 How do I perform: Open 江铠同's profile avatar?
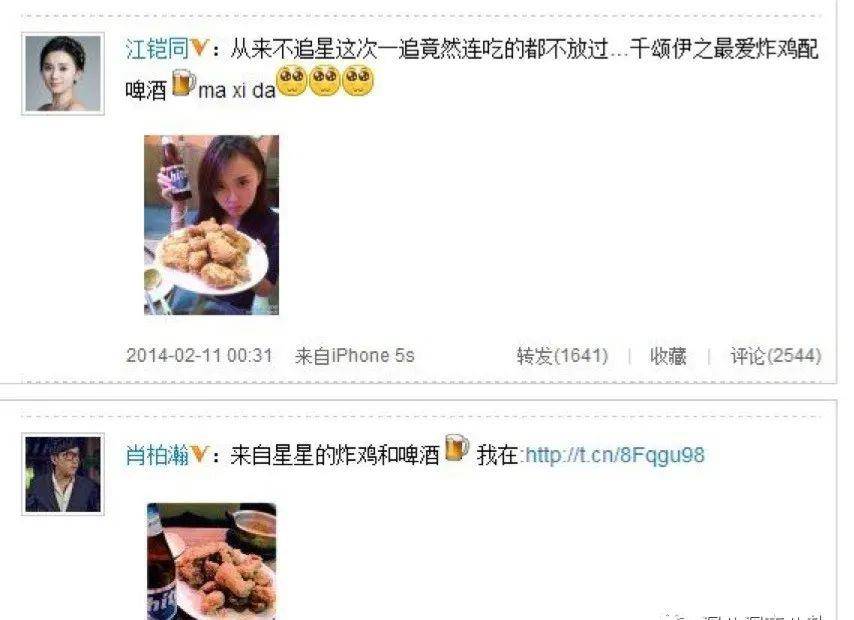point(63,74)
